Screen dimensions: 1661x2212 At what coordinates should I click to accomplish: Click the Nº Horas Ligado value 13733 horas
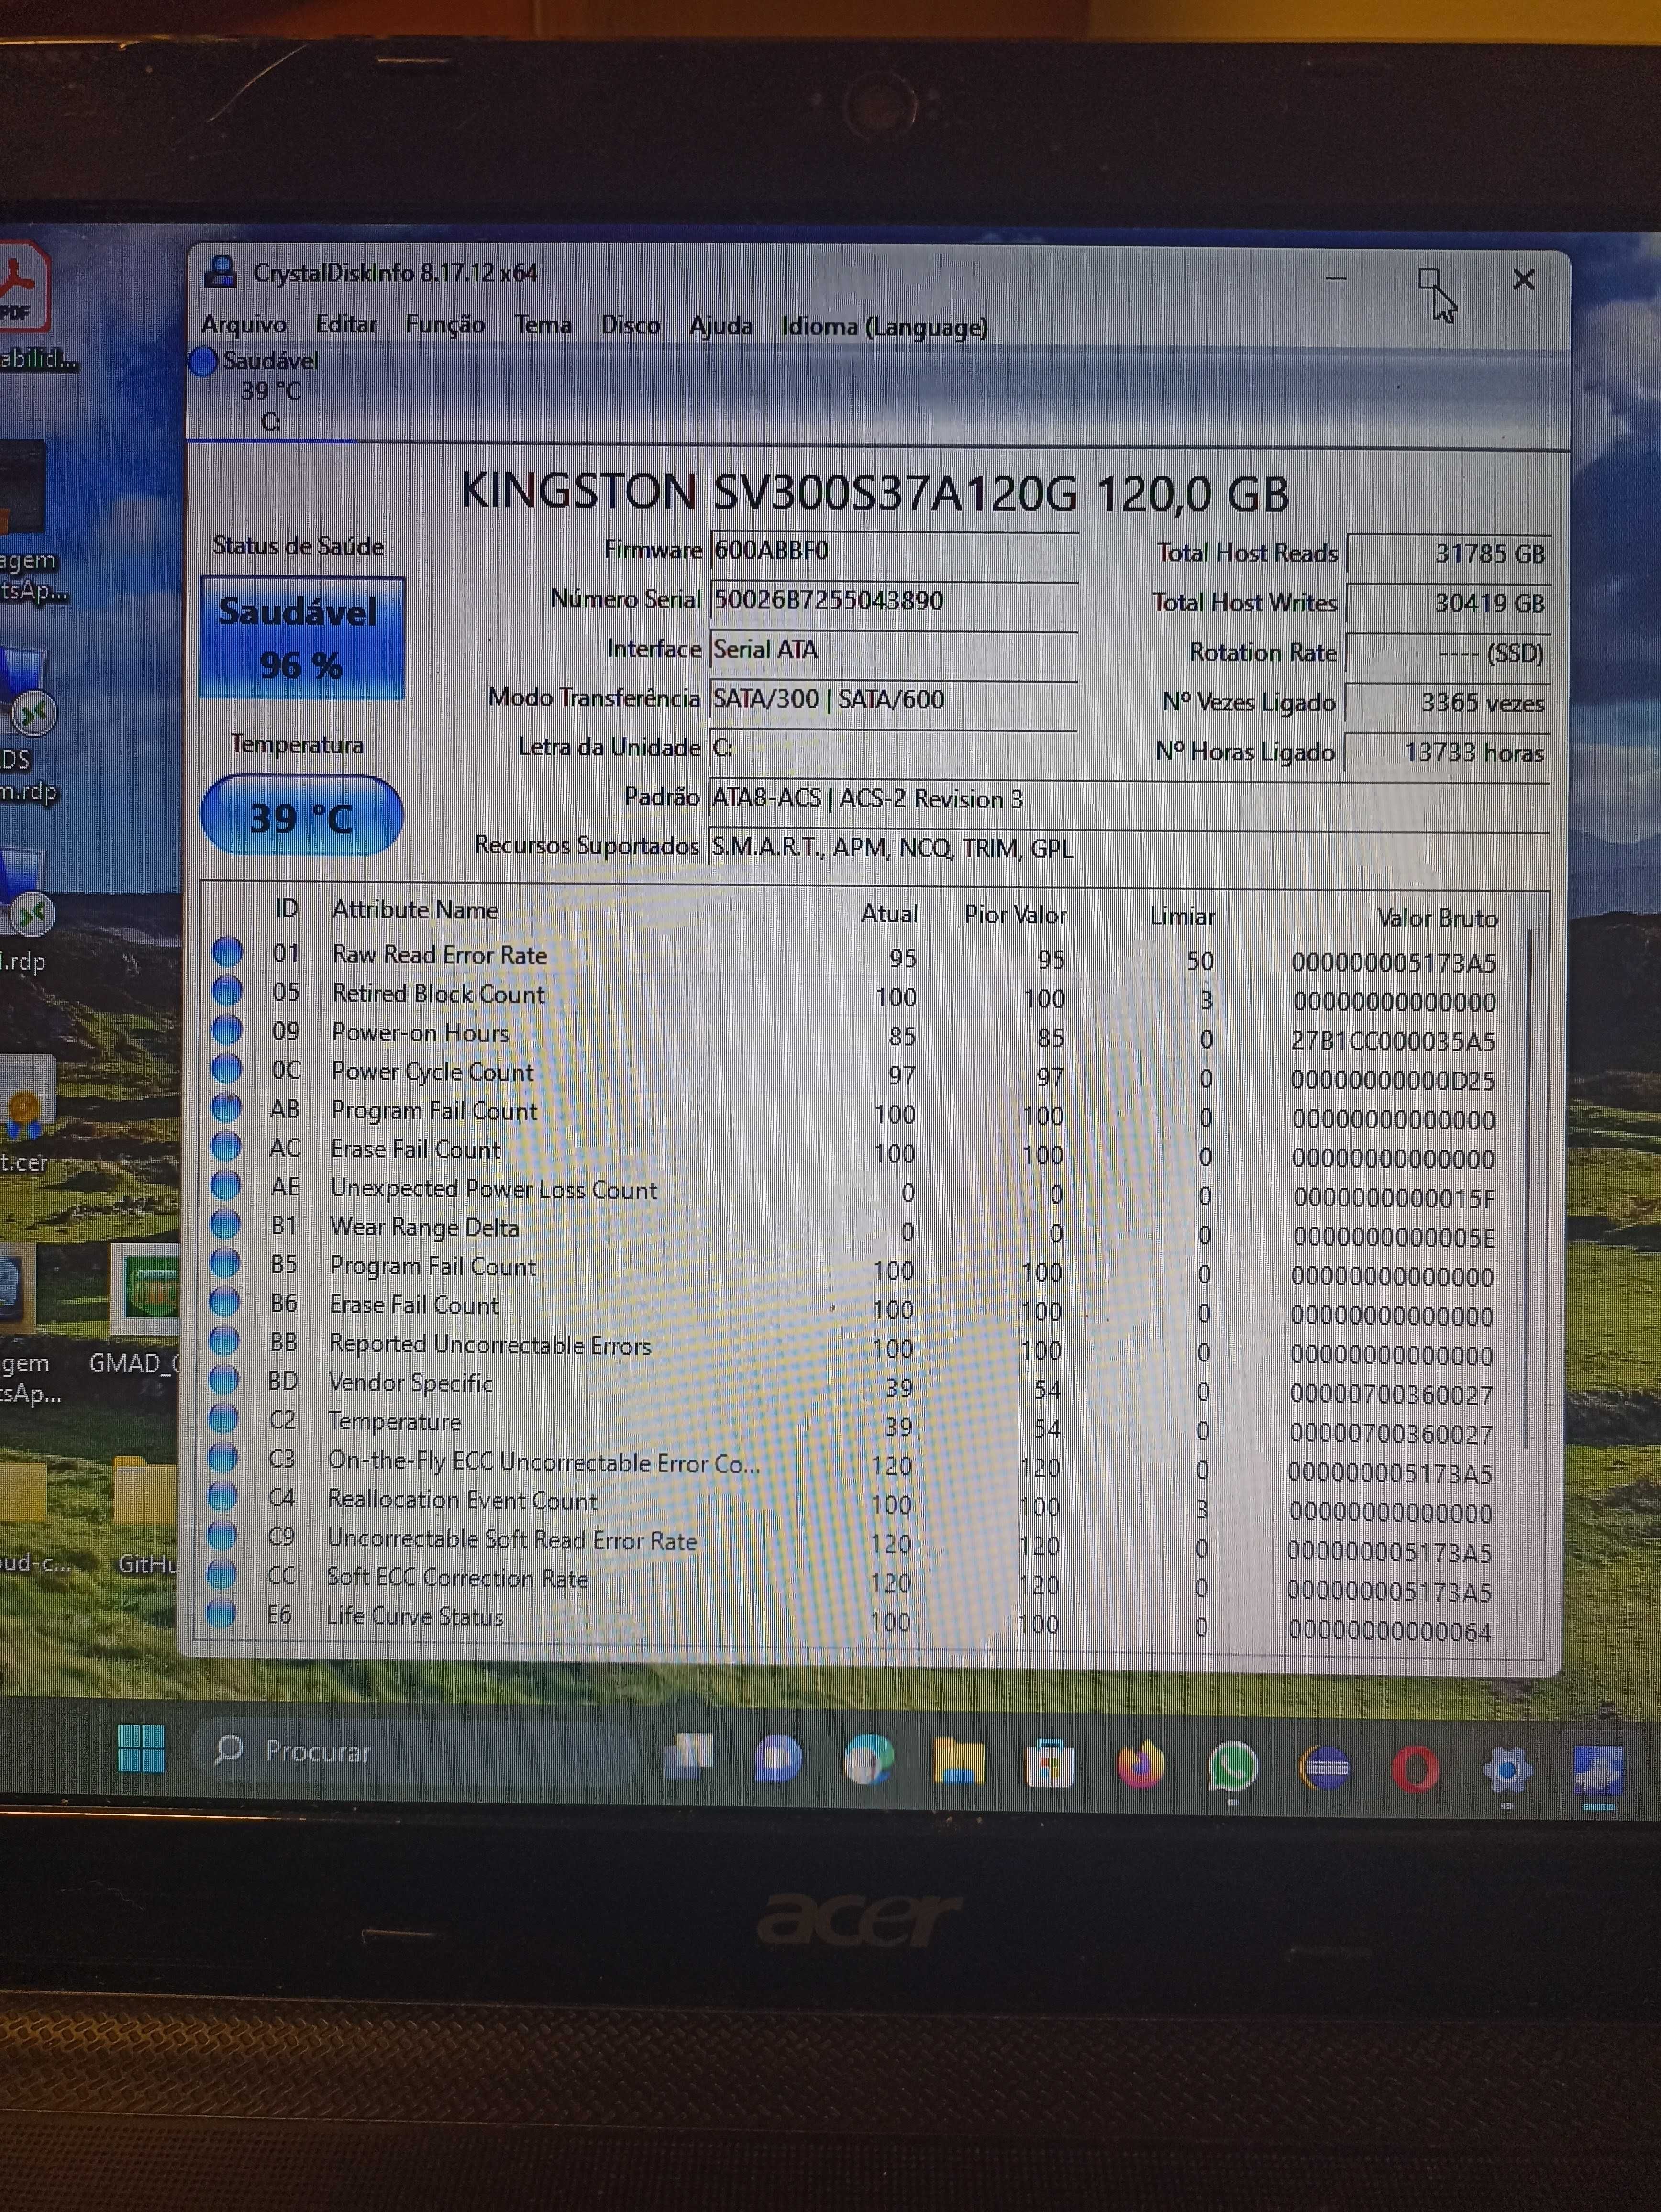coord(1447,752)
